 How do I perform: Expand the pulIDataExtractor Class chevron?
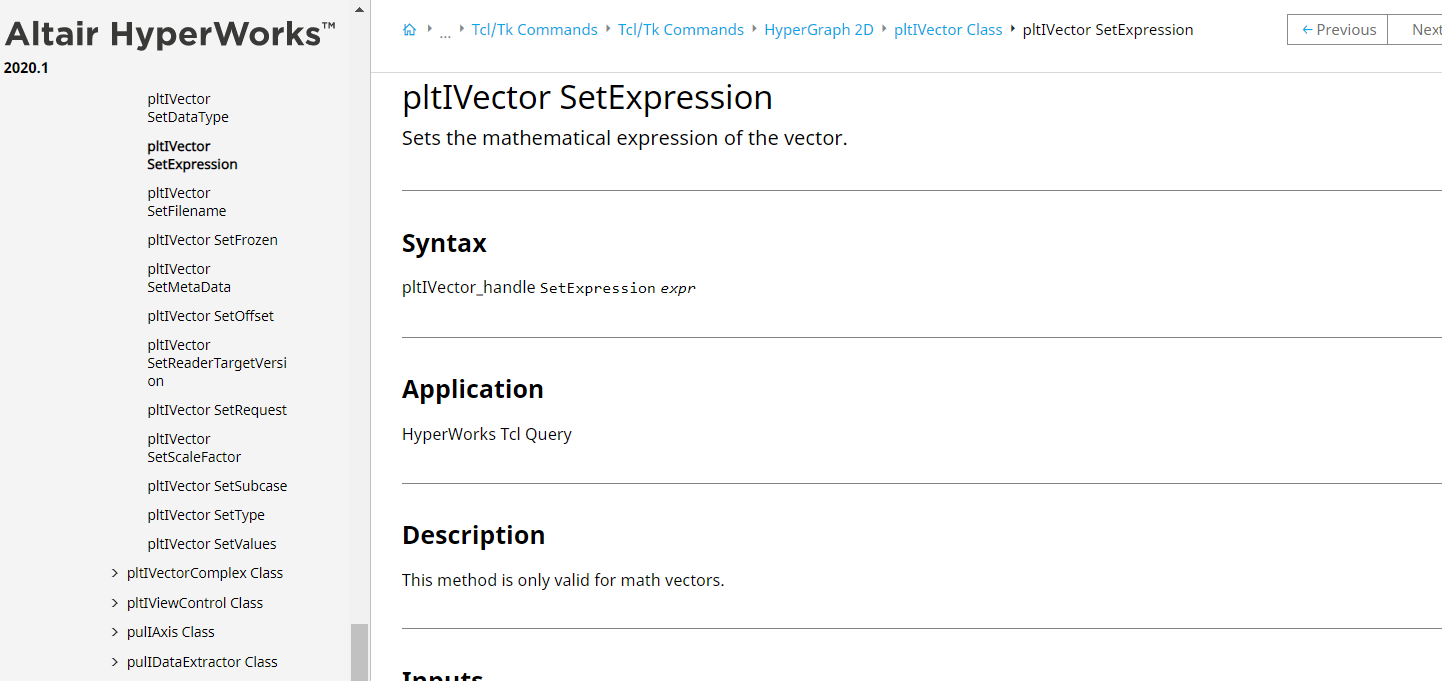pyautogui.click(x=114, y=662)
